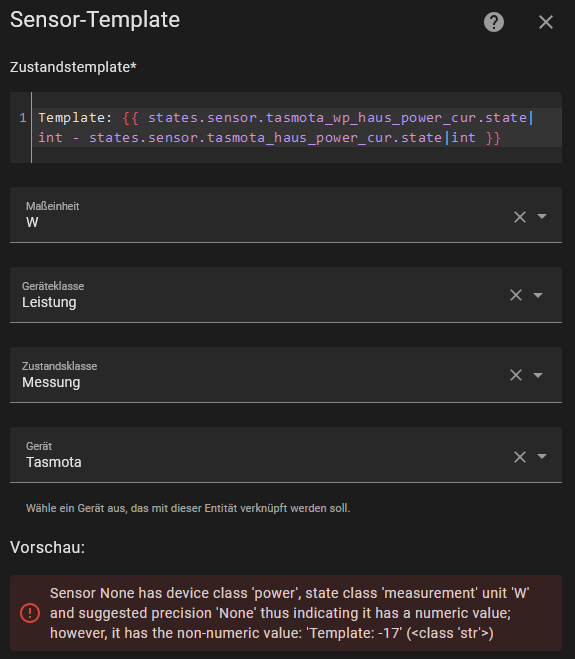575x659 pixels.
Task: Click line number 1 in editor gutter
Action: point(23,118)
